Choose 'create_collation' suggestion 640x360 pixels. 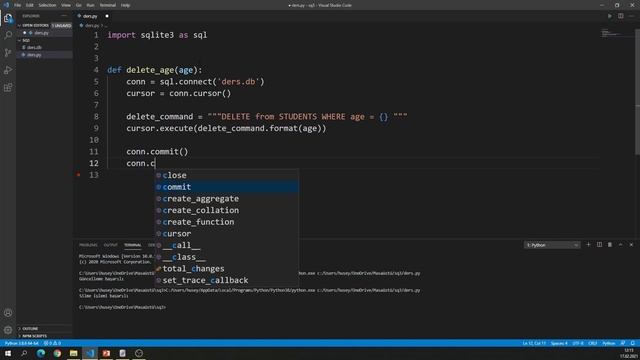227,210
